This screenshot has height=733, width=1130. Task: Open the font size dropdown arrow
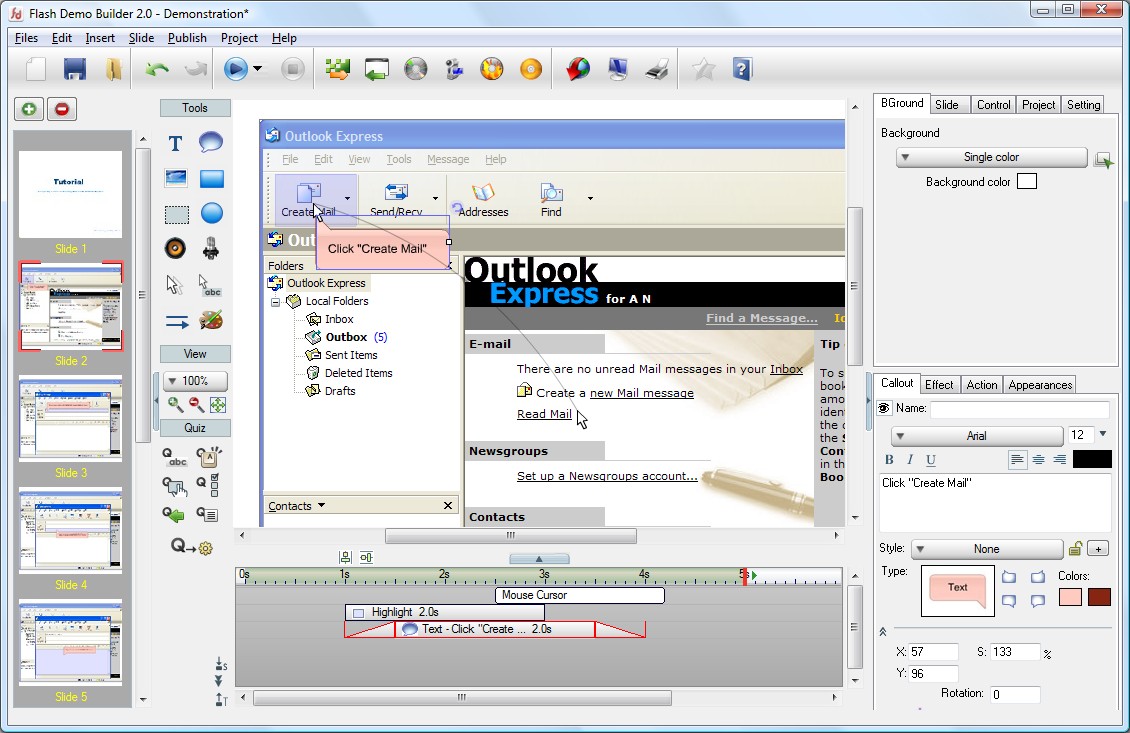click(1103, 434)
